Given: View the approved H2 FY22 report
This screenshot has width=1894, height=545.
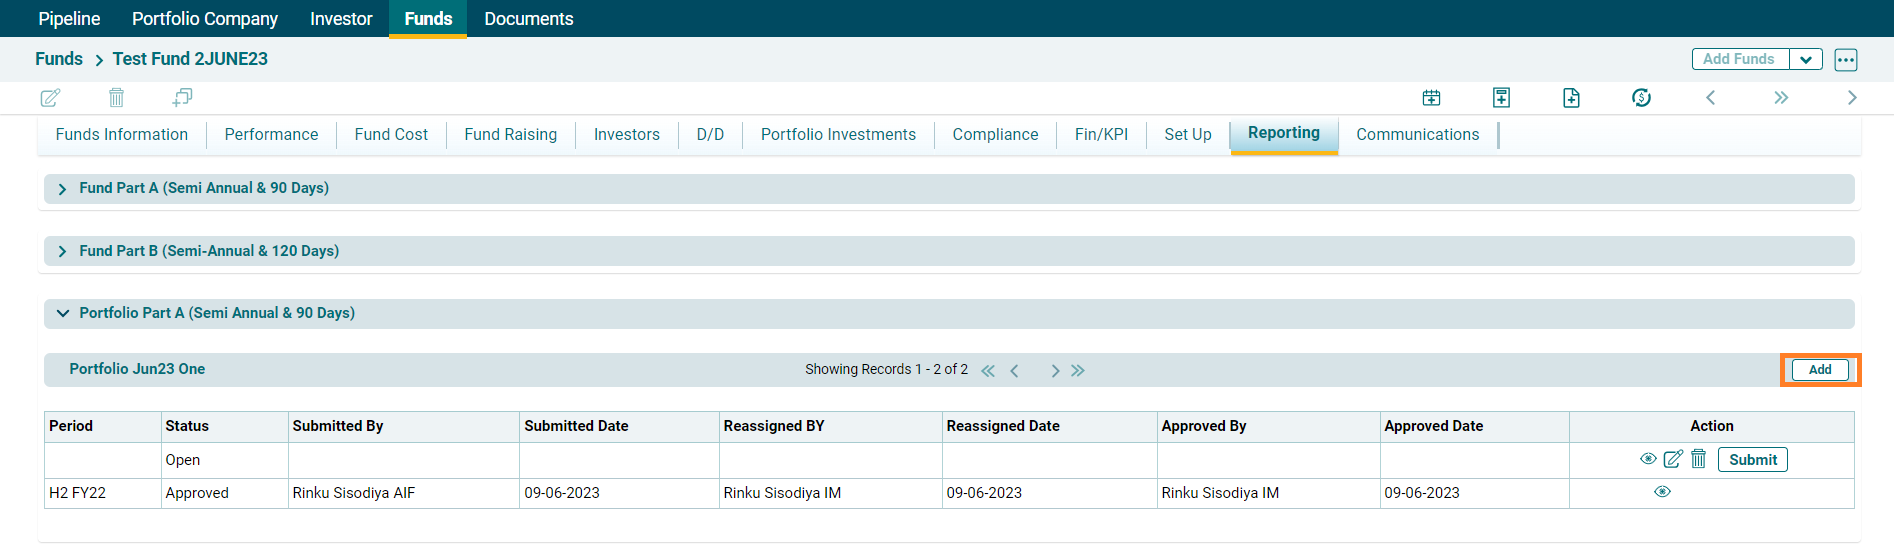Looking at the screenshot, I should click(x=1662, y=492).
